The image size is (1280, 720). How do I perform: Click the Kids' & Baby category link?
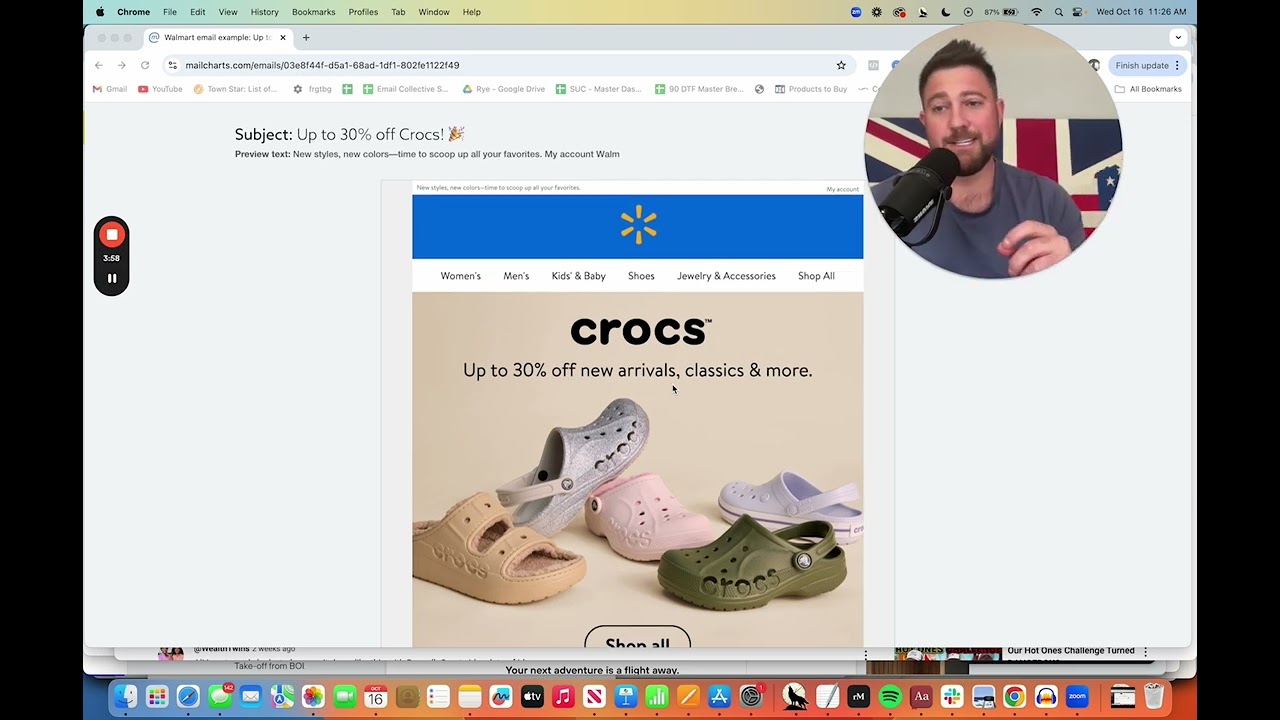579,276
